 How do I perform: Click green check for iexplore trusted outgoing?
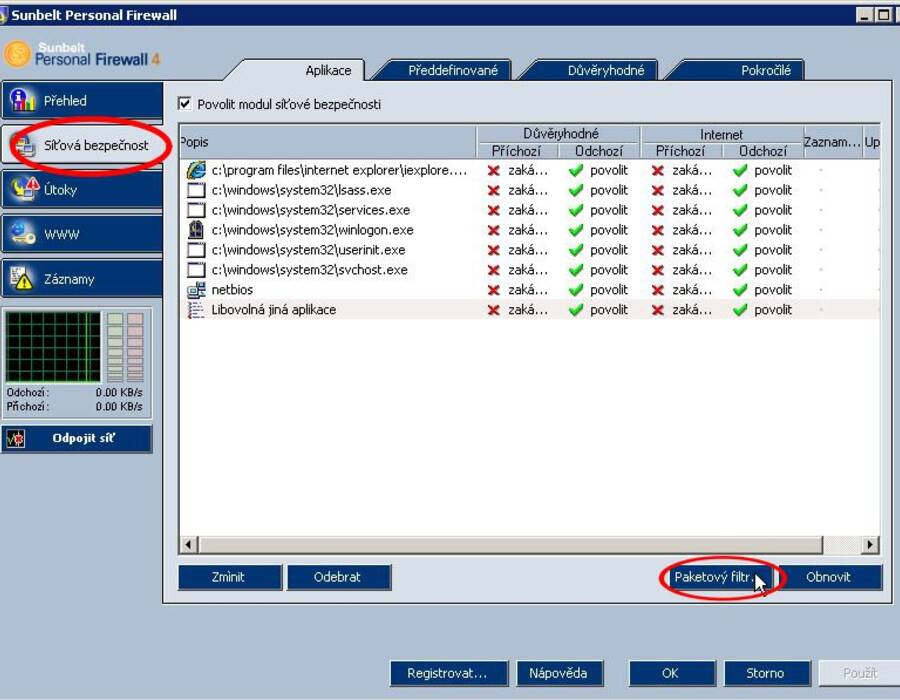[575, 170]
